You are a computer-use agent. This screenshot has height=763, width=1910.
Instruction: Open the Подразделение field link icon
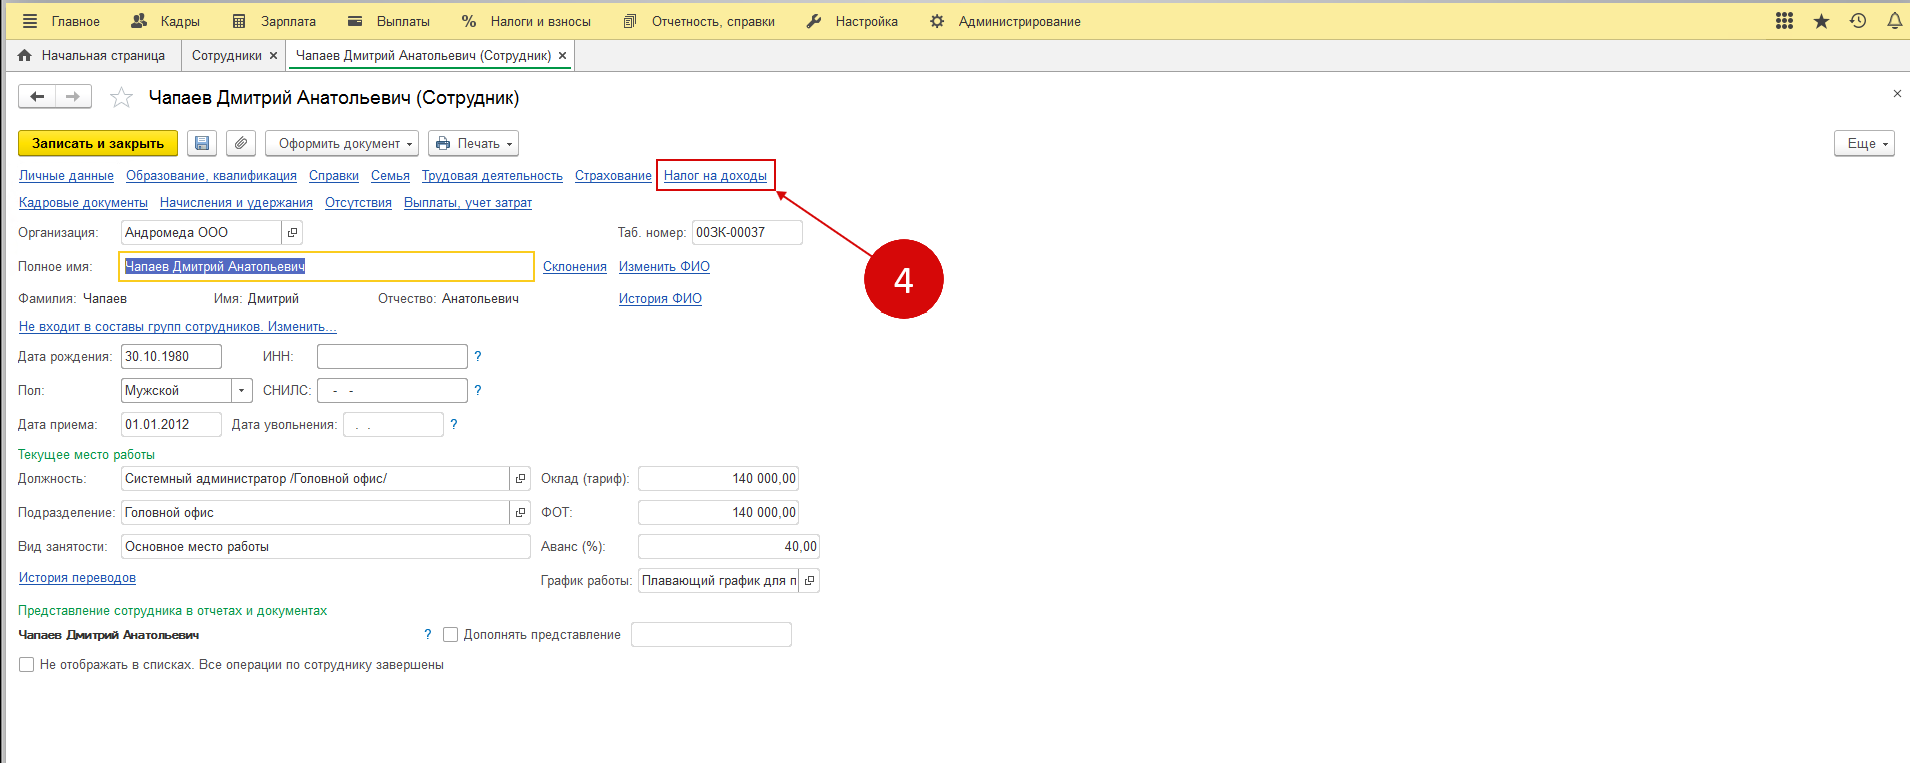point(520,513)
